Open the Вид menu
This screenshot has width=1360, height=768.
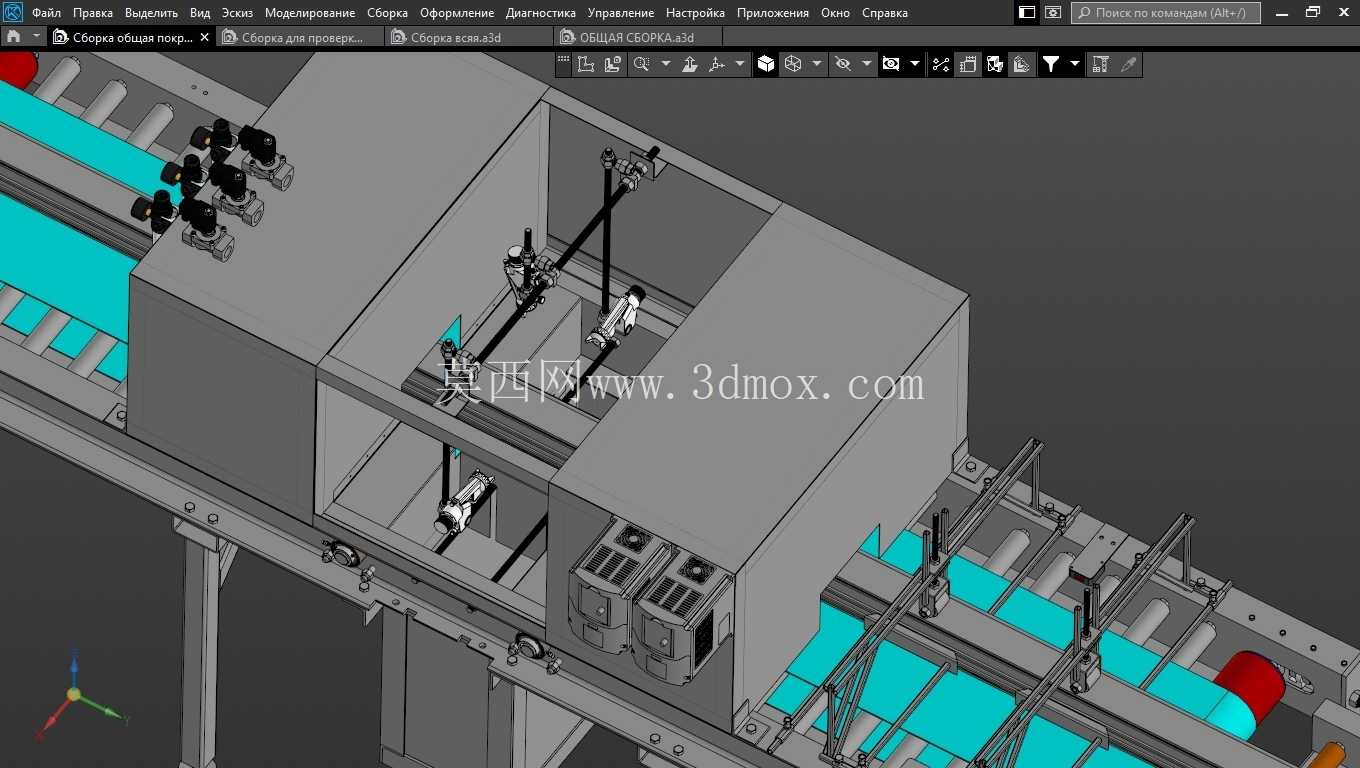tap(200, 13)
